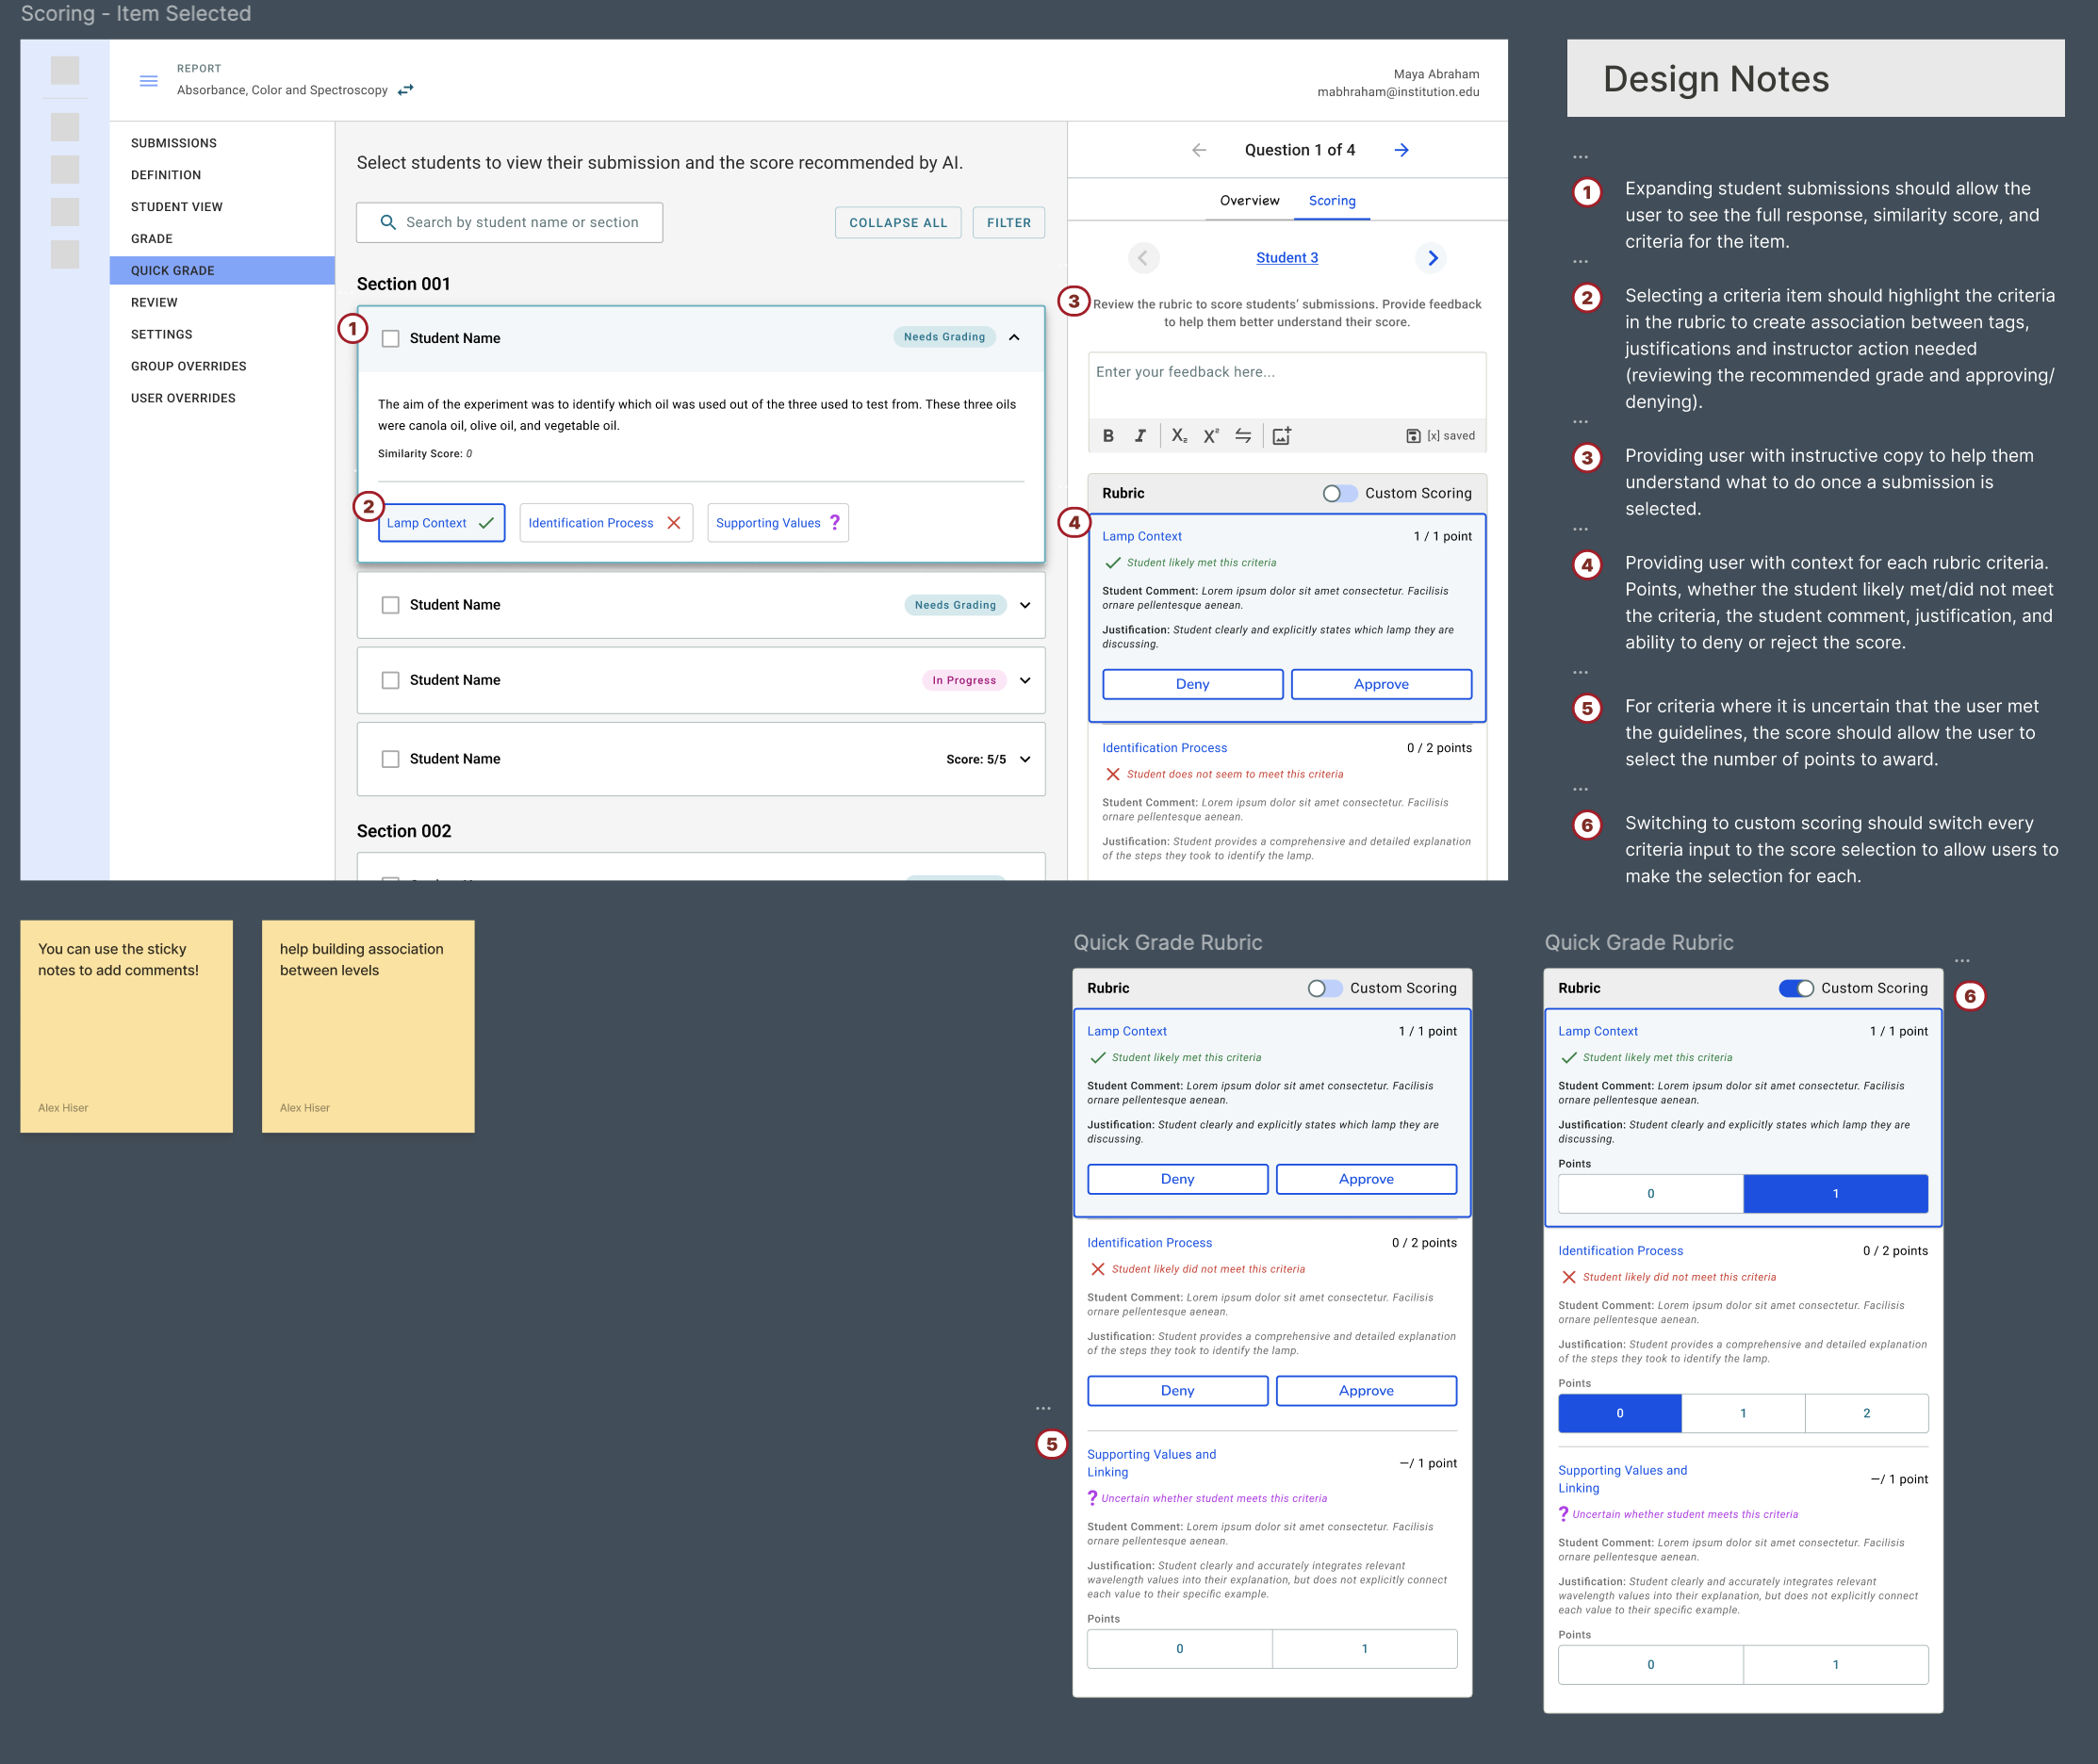2098x1764 pixels.
Task: Click swap icon beside Absorbance report title
Action: tap(406, 90)
